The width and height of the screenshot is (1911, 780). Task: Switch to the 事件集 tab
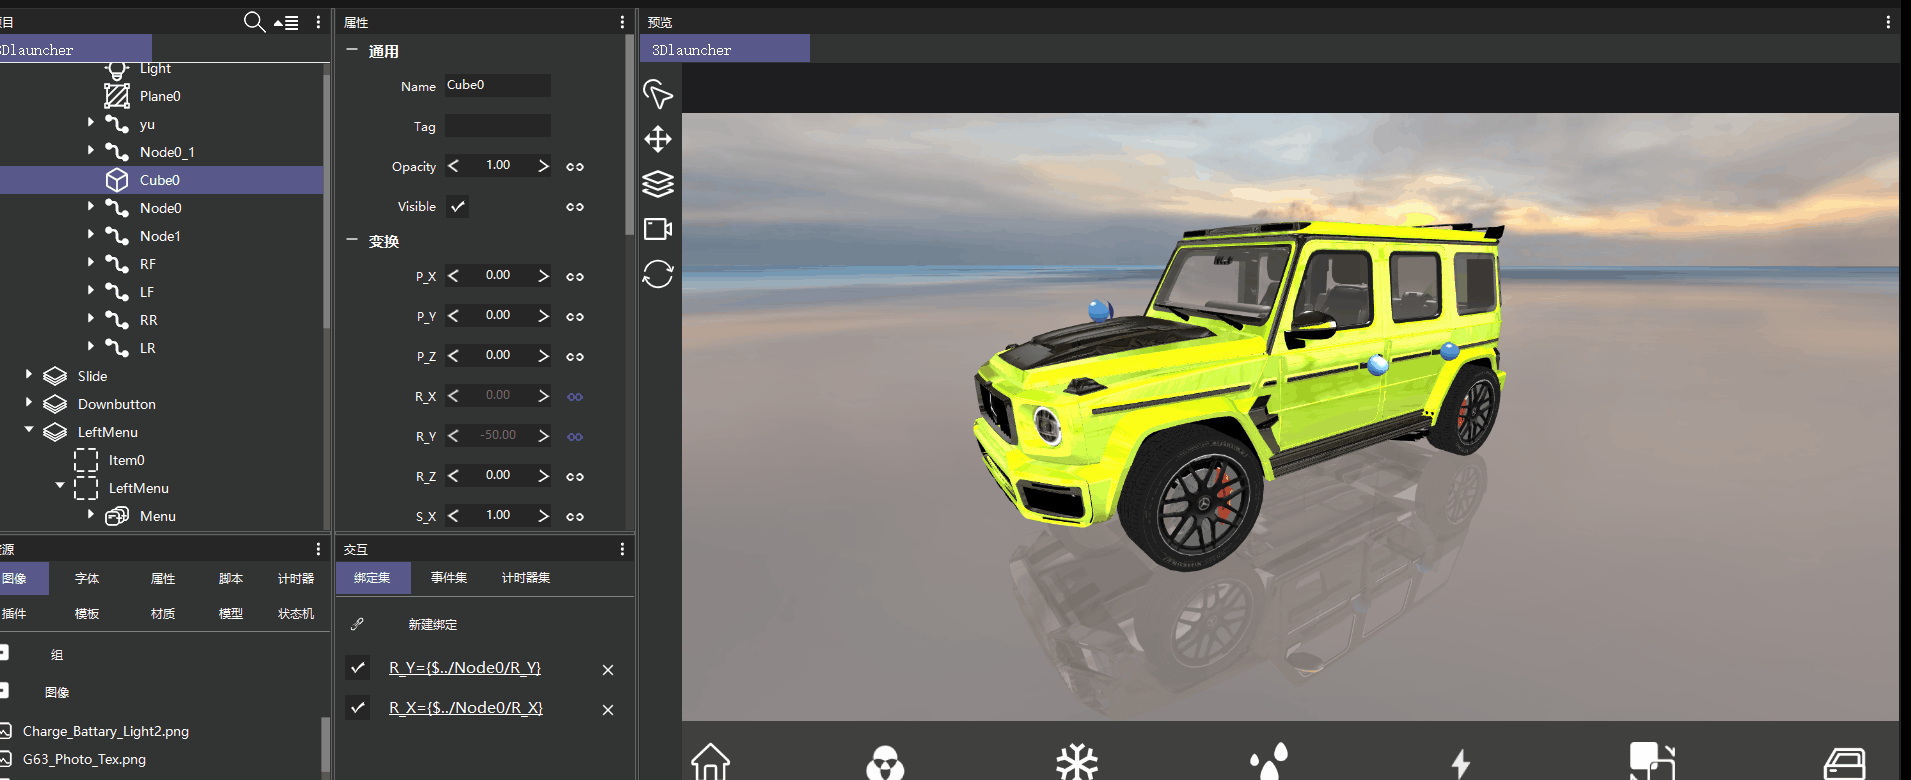pos(449,578)
